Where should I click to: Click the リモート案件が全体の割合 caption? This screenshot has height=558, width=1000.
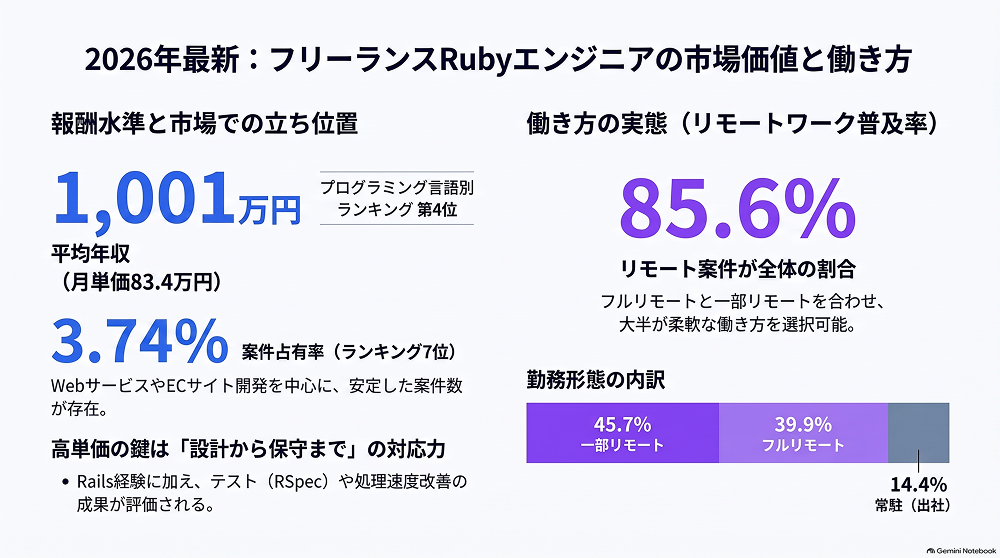coord(738,269)
